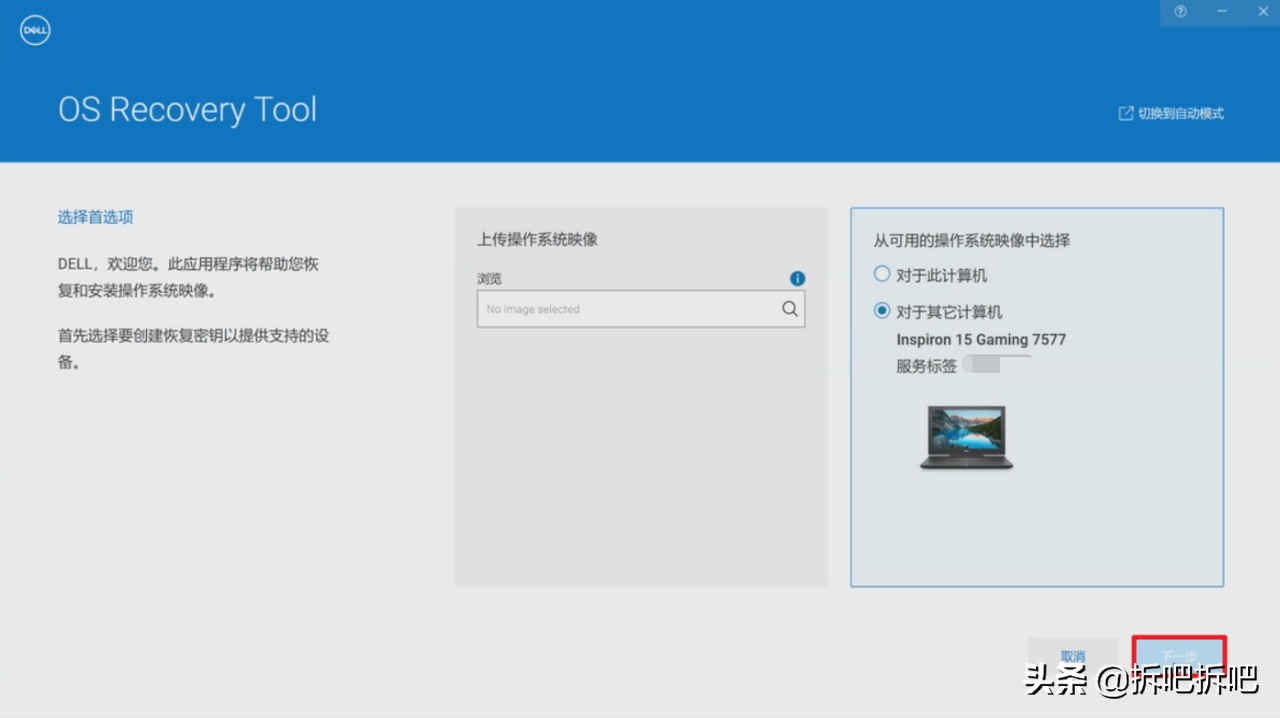Image resolution: width=1280 pixels, height=718 pixels.
Task: Select the 对于其它计算机 radio option
Action: tap(881, 311)
